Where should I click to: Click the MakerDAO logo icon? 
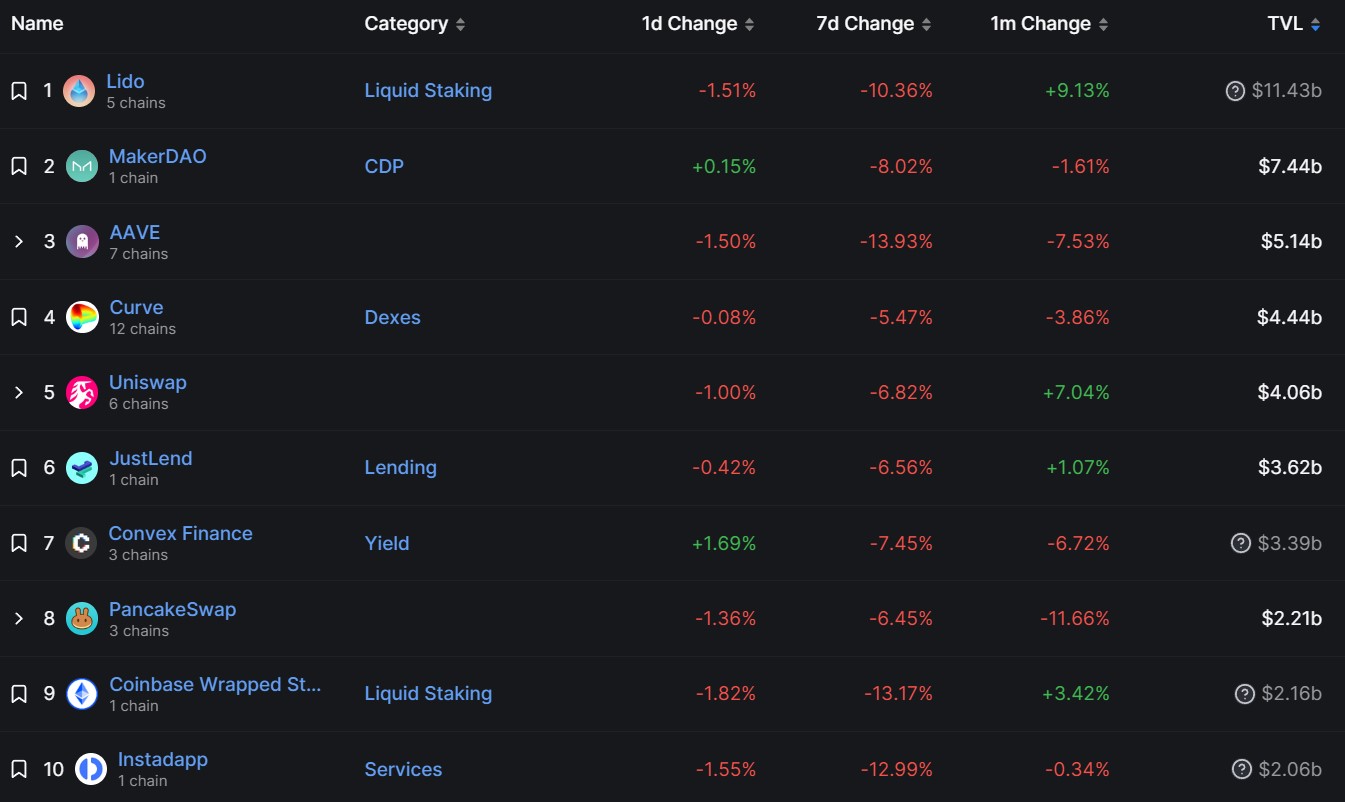tap(82, 166)
